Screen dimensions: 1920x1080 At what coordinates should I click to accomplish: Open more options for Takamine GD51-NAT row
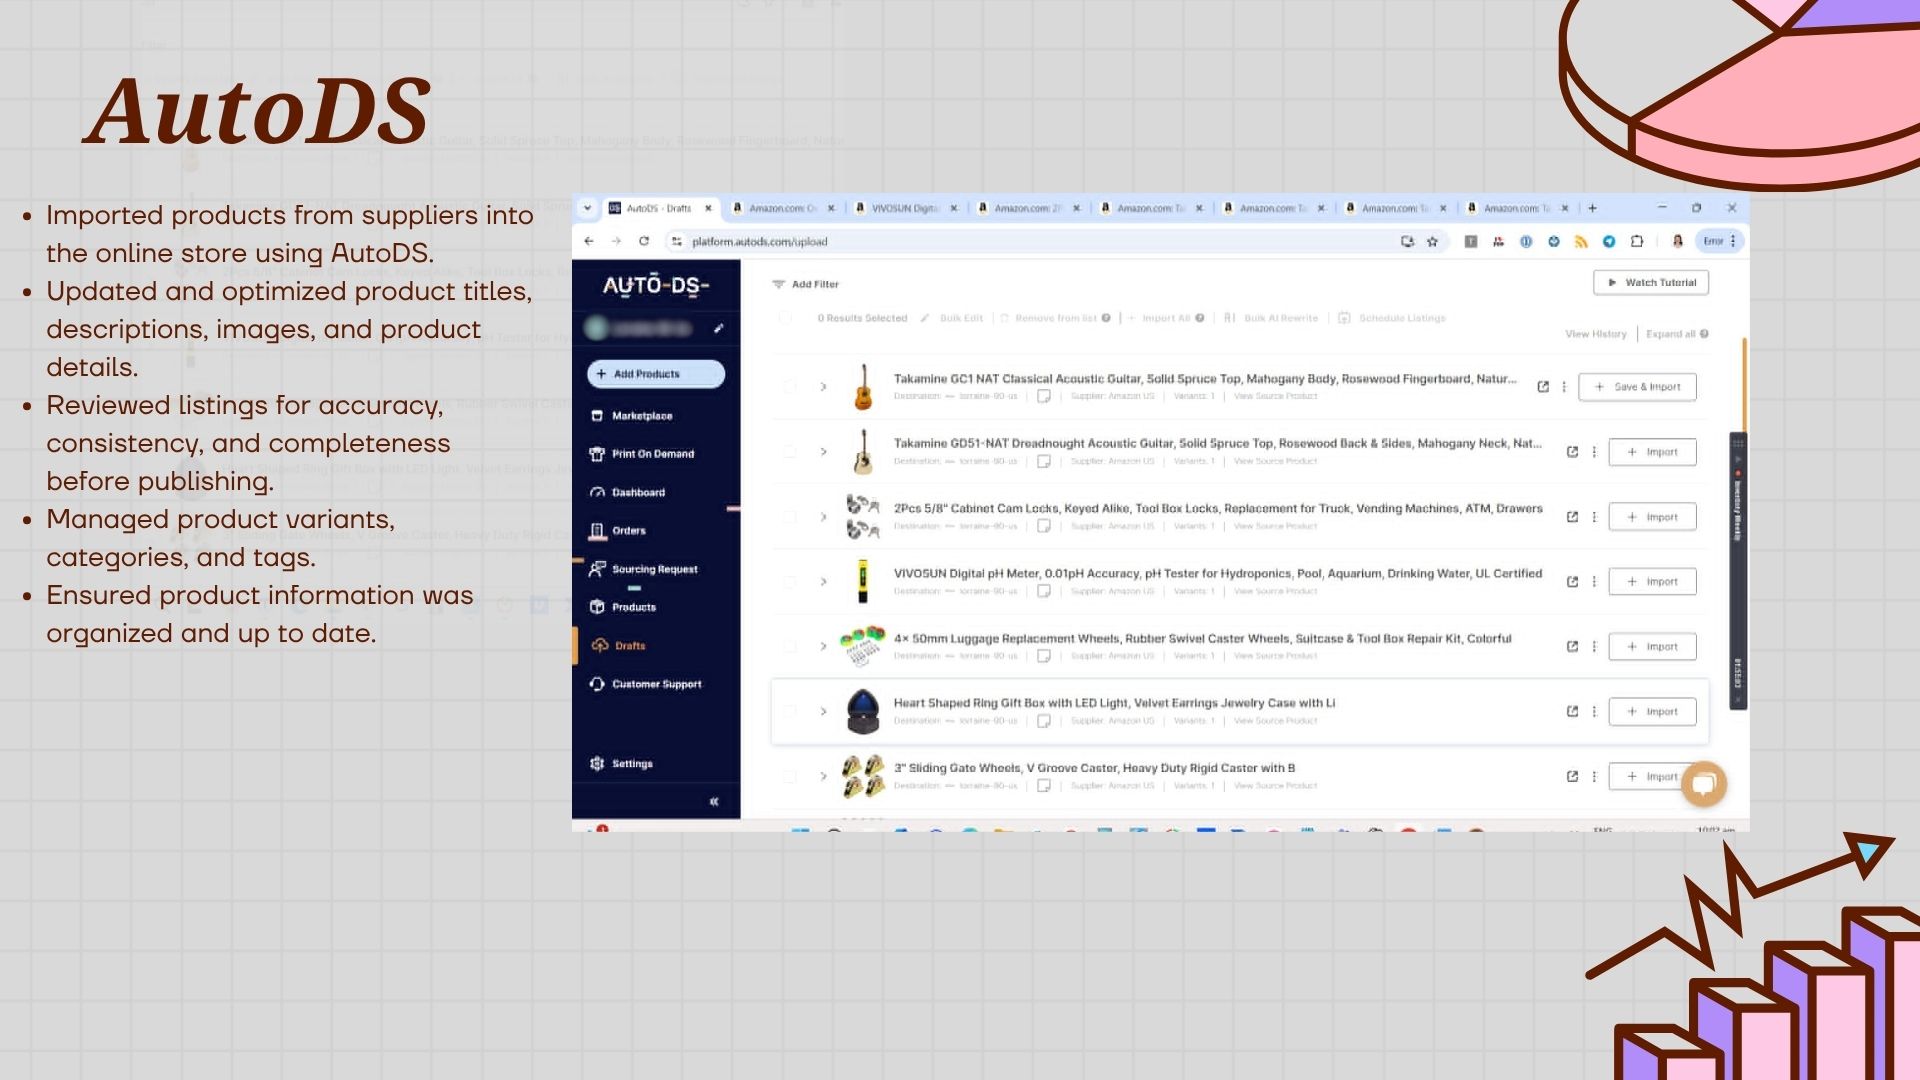click(x=1594, y=452)
